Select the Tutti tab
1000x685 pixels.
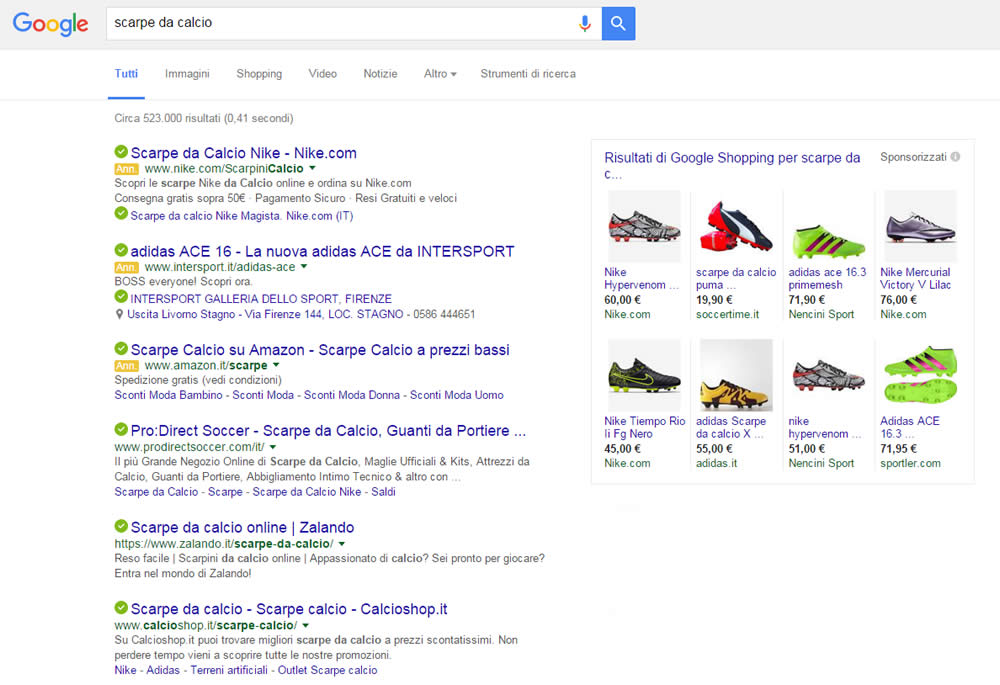(x=126, y=74)
